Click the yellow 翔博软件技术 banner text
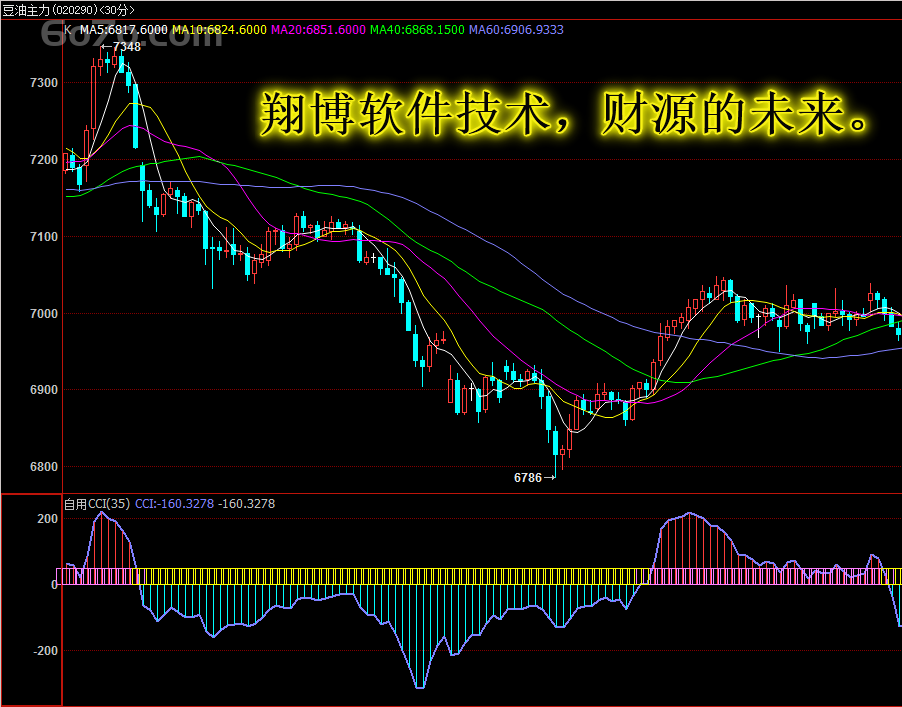Image resolution: width=902 pixels, height=707 pixels. [x=562, y=116]
